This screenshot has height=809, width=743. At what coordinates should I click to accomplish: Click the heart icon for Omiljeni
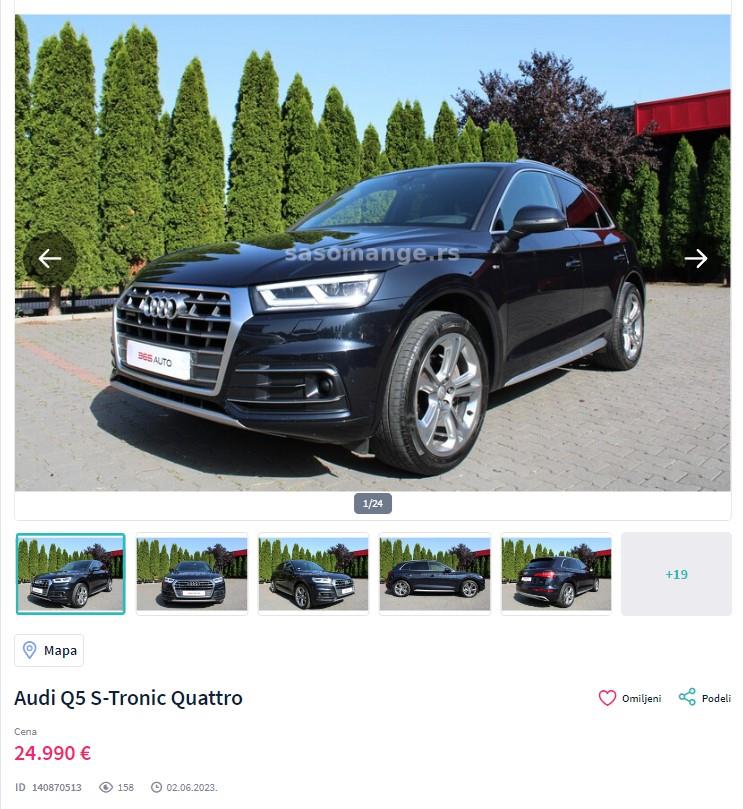pyautogui.click(x=607, y=698)
